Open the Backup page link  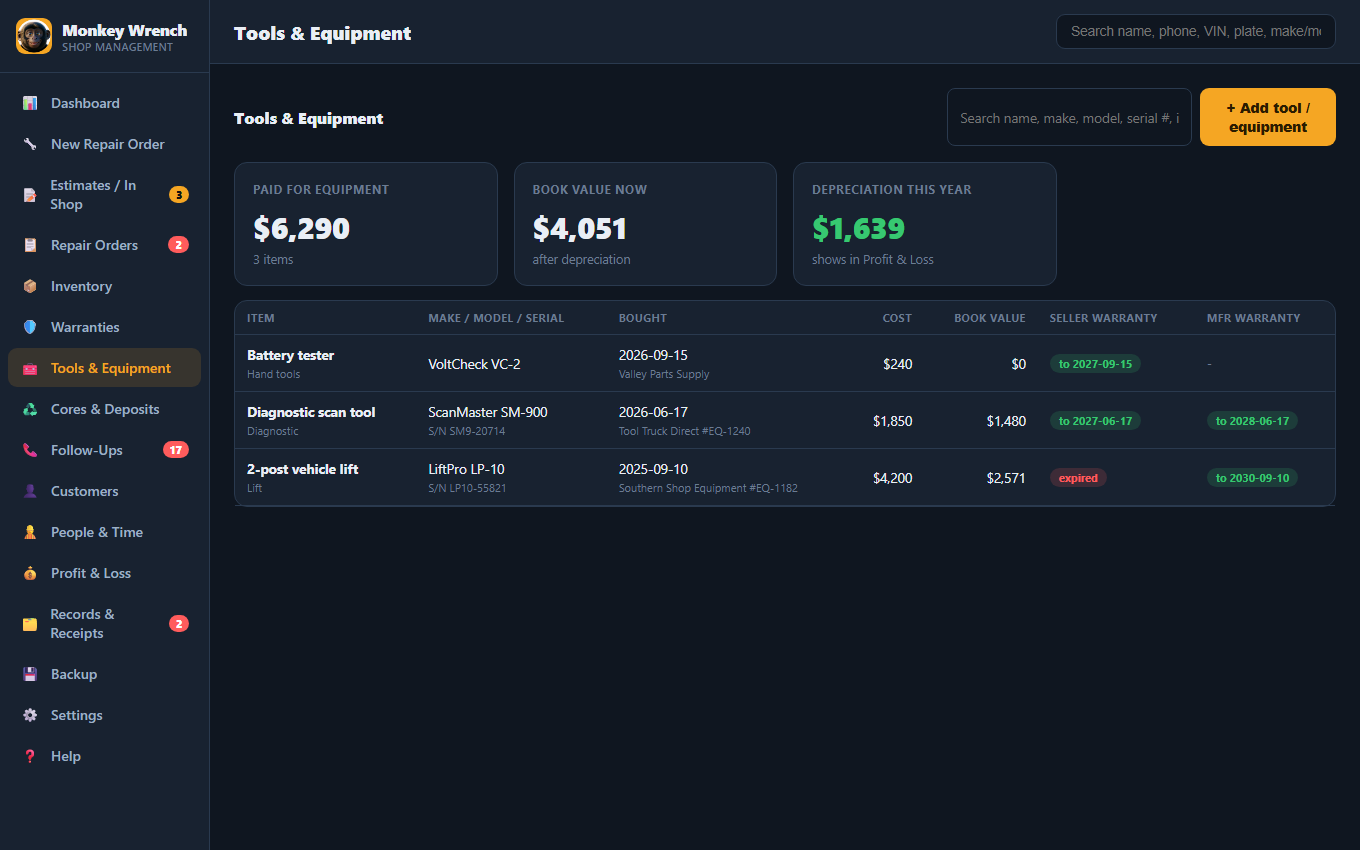(x=104, y=674)
